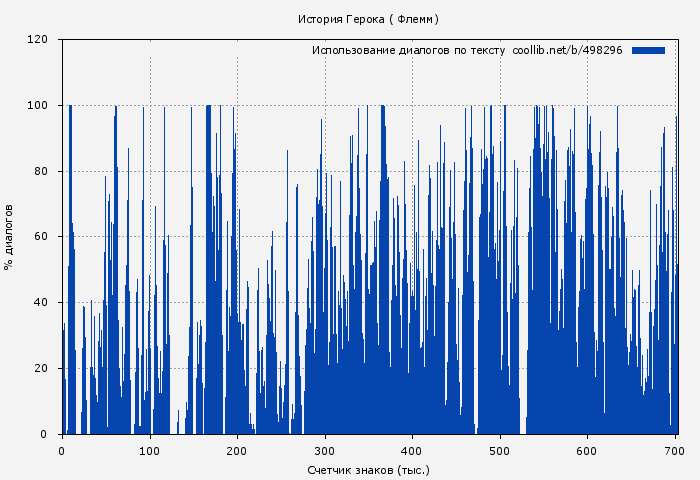This screenshot has width=700, height=480.
Task: Click the vertical axis label "% диалогов"
Action: pos(9,237)
